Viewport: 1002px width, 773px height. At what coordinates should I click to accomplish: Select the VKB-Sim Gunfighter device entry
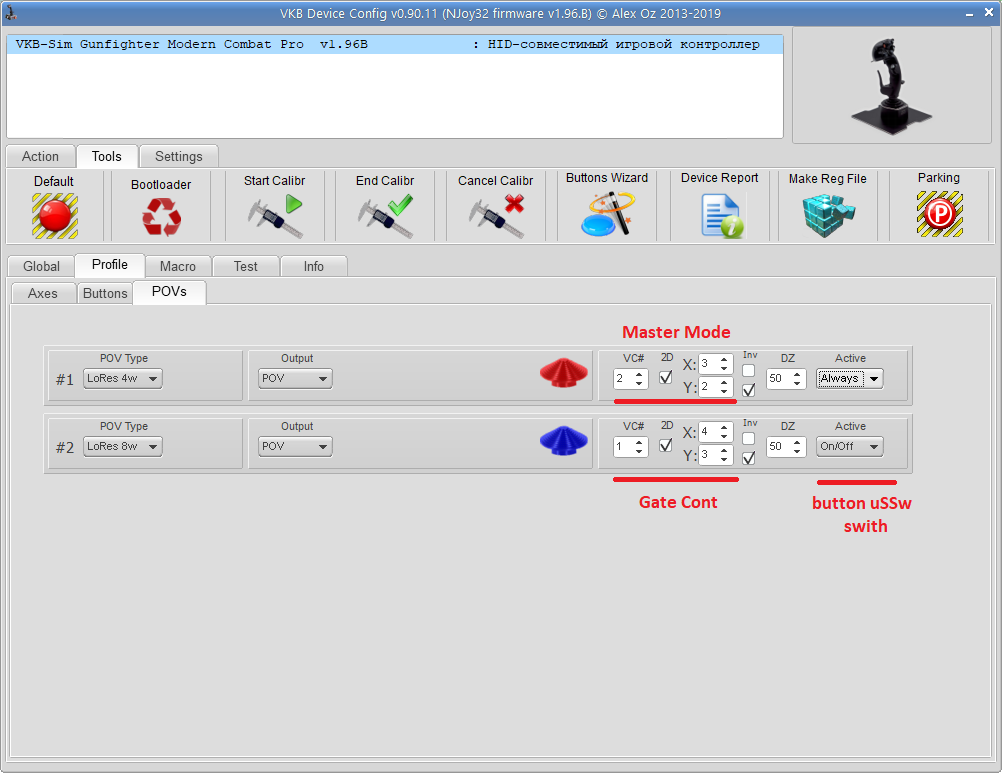coord(394,45)
